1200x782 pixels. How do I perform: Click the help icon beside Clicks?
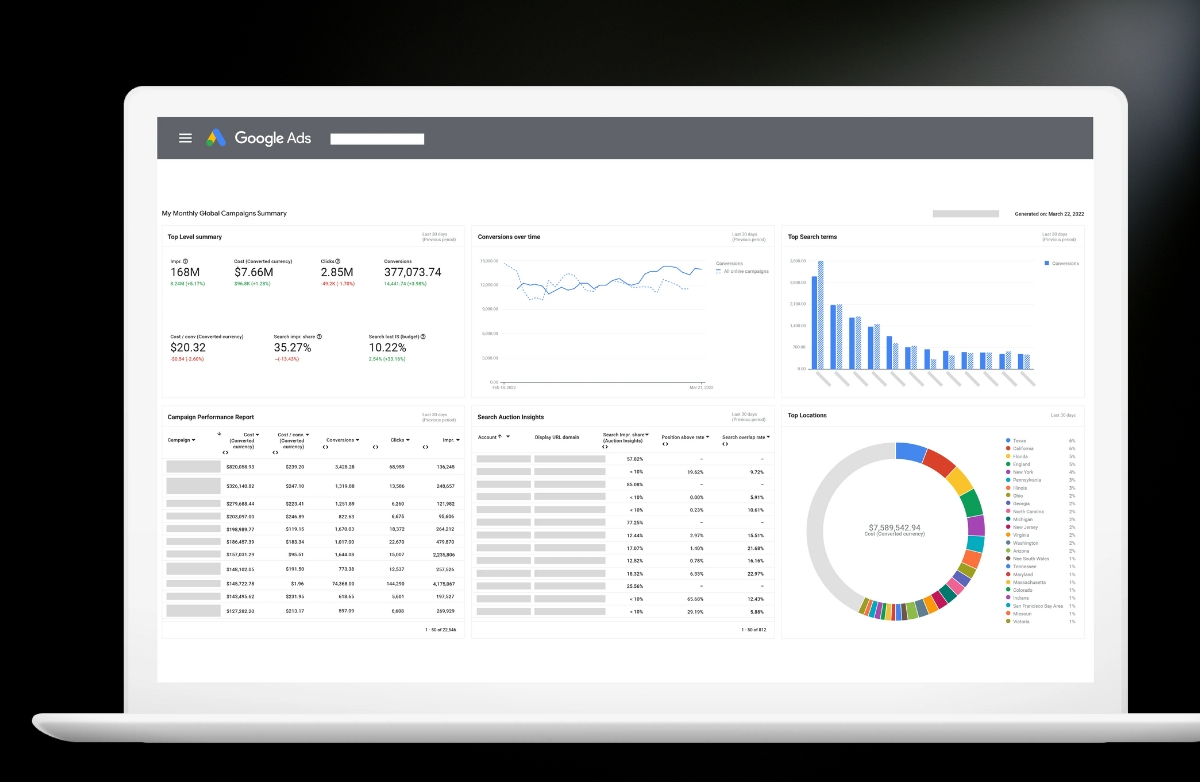tap(337, 261)
